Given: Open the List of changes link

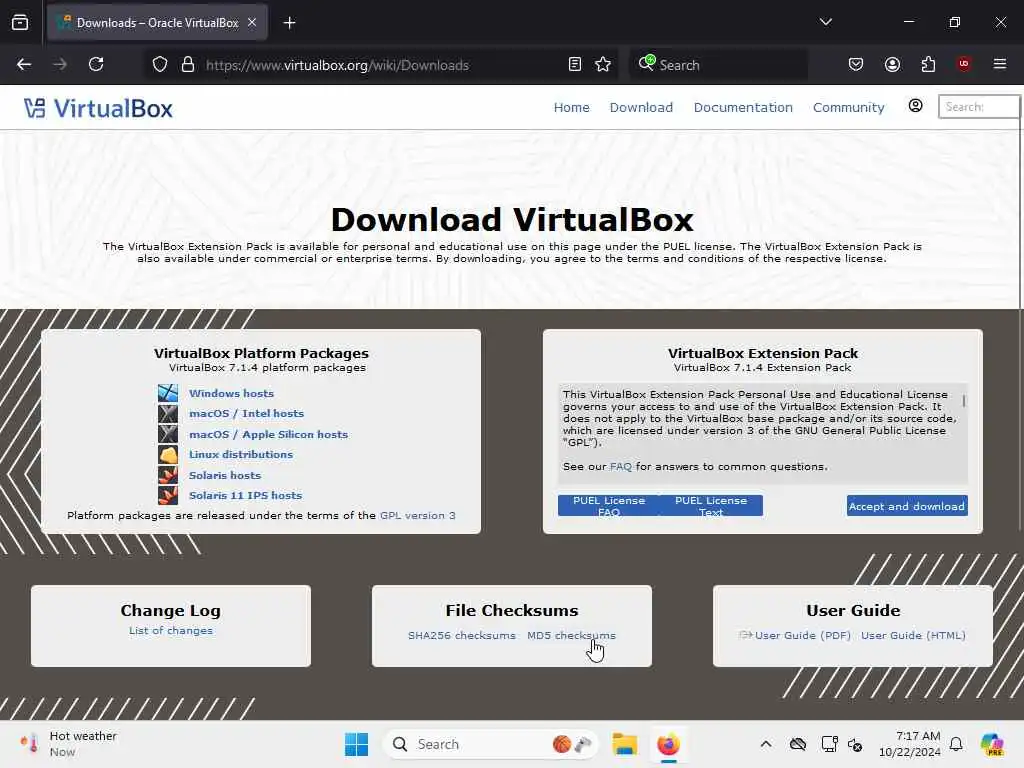Looking at the screenshot, I should point(170,630).
